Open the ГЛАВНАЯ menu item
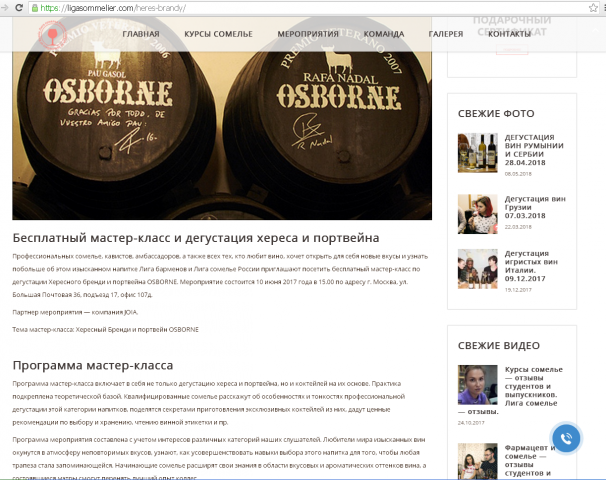 point(141,34)
